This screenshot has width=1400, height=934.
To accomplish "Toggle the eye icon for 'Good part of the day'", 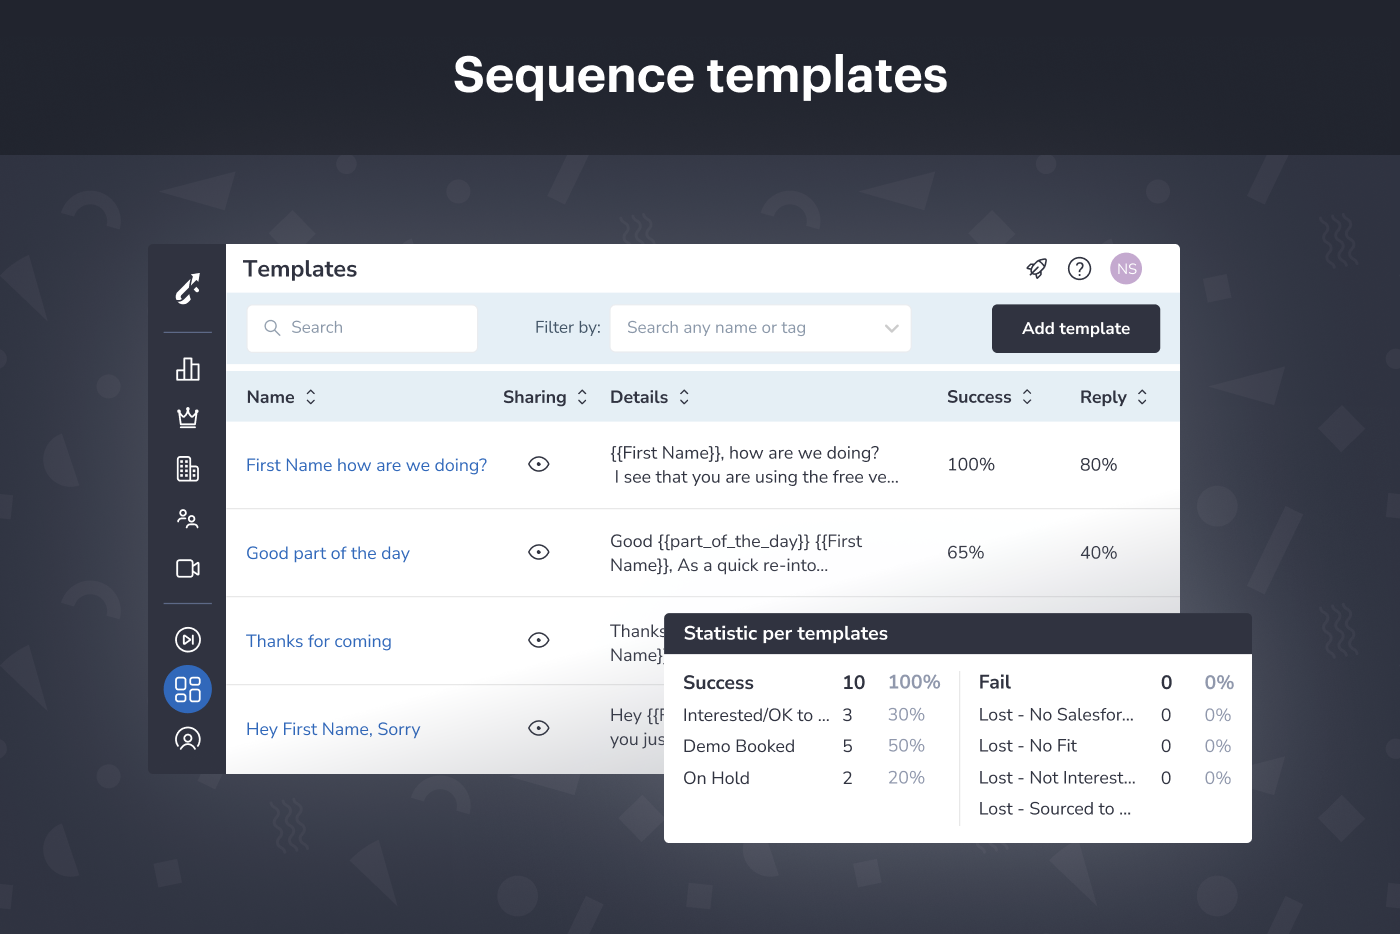I will pos(538,552).
